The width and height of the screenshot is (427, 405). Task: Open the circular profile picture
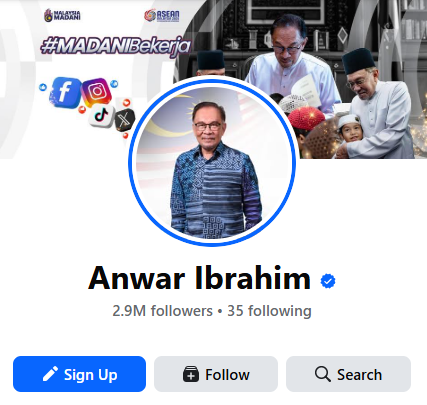pyautogui.click(x=212, y=163)
